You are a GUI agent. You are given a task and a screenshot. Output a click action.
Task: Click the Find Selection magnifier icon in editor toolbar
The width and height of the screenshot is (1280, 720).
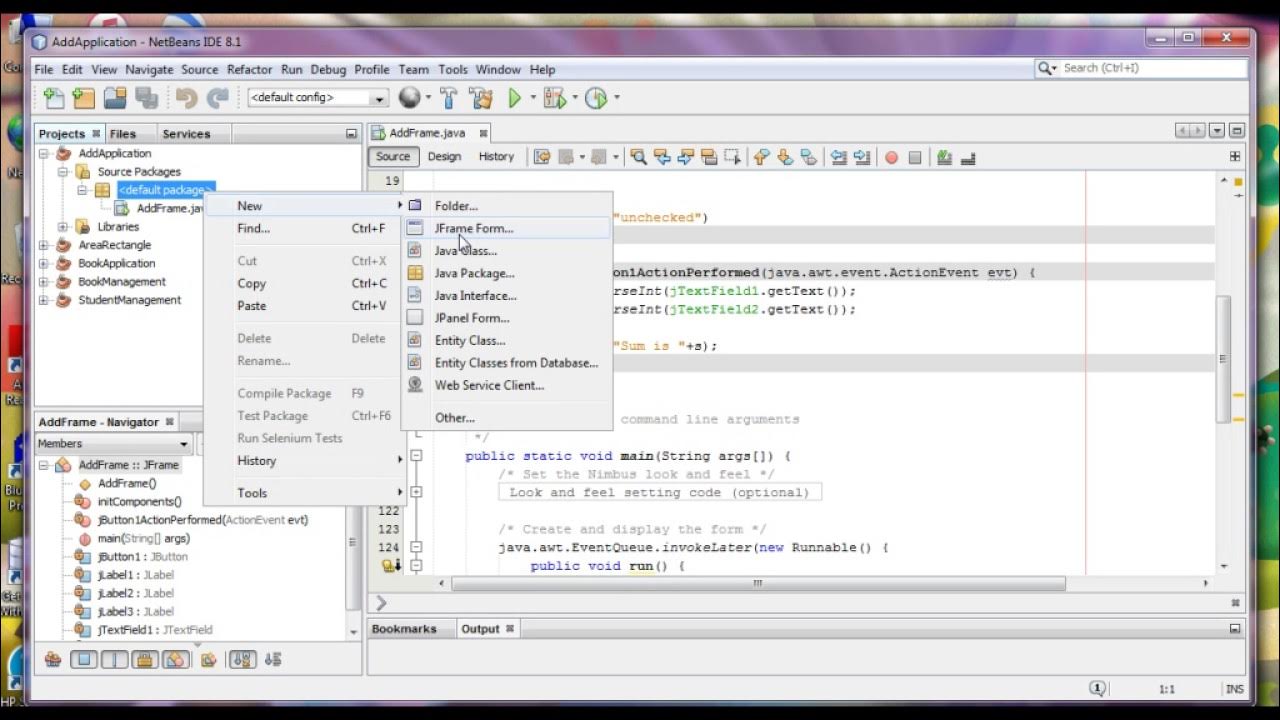(638, 157)
